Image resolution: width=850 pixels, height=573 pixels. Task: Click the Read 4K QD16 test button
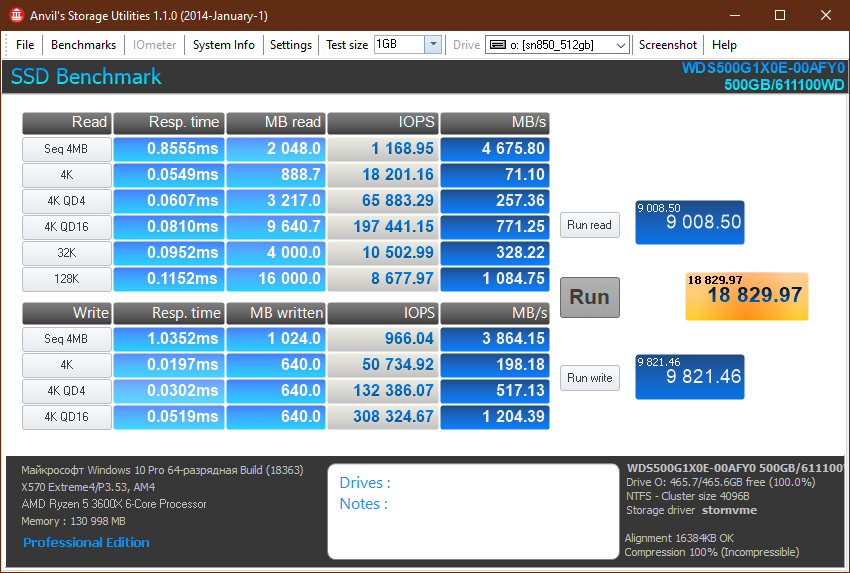coord(67,227)
